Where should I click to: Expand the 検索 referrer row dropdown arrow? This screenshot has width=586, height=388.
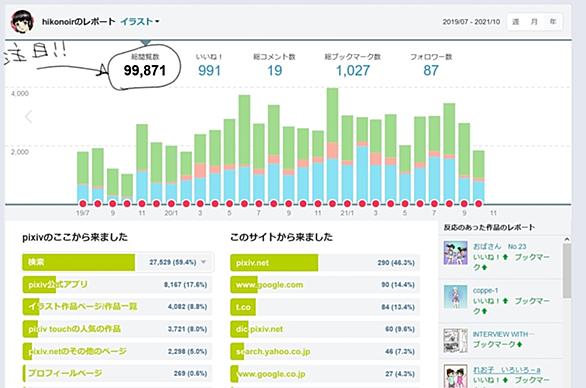(204, 262)
